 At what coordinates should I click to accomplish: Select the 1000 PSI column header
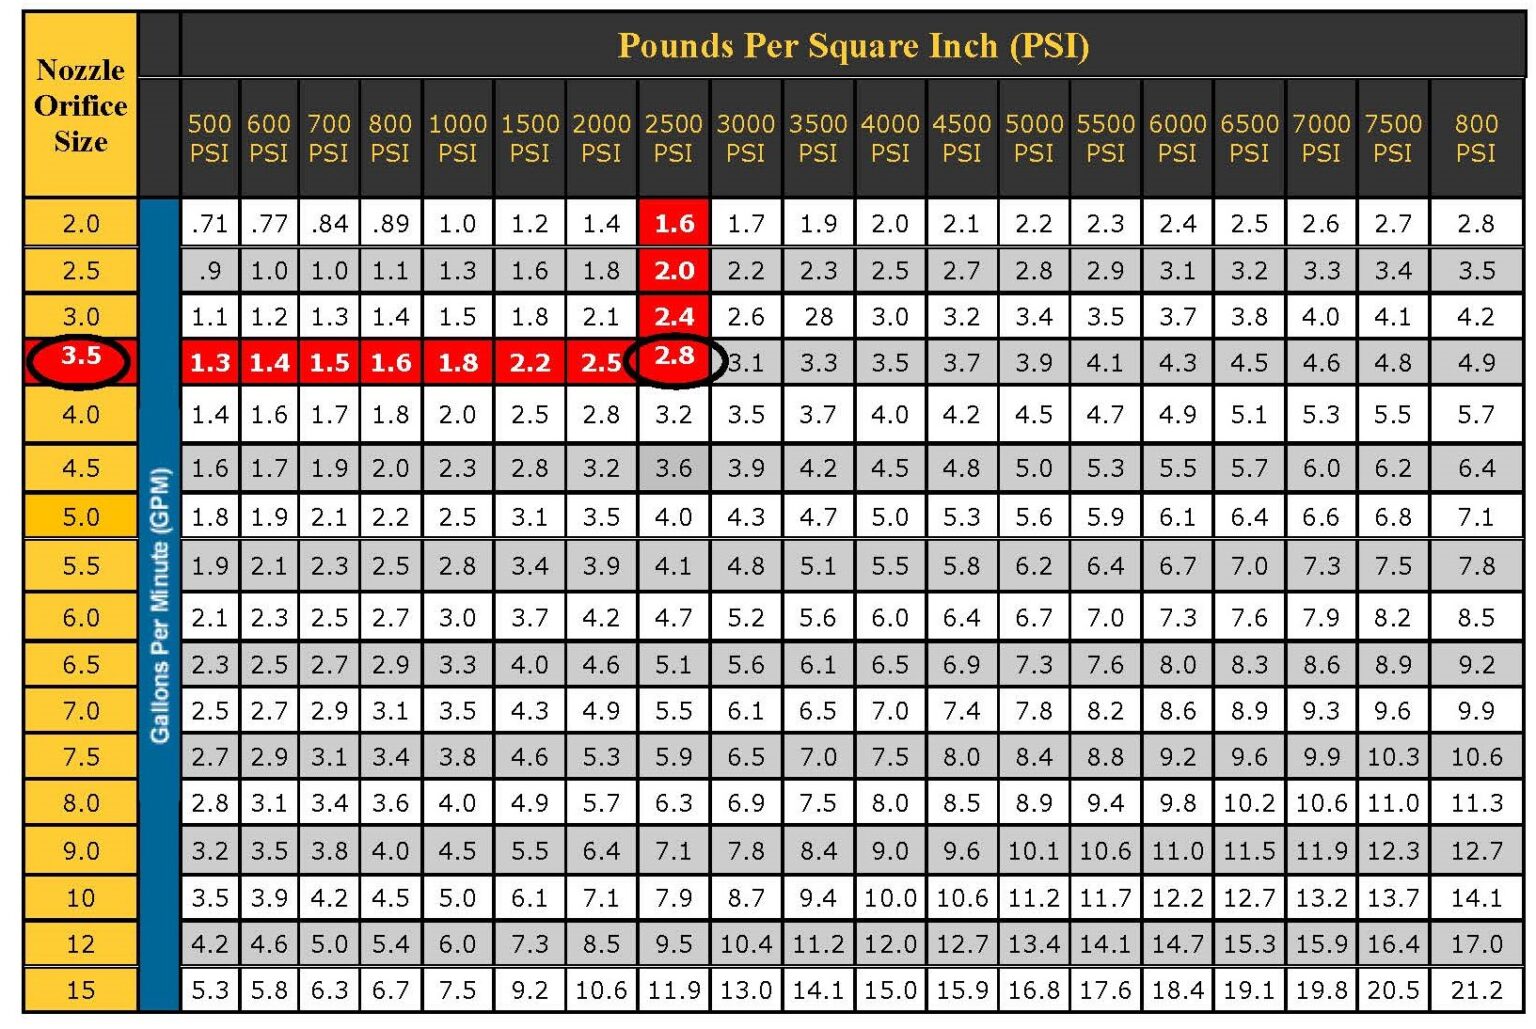(457, 138)
